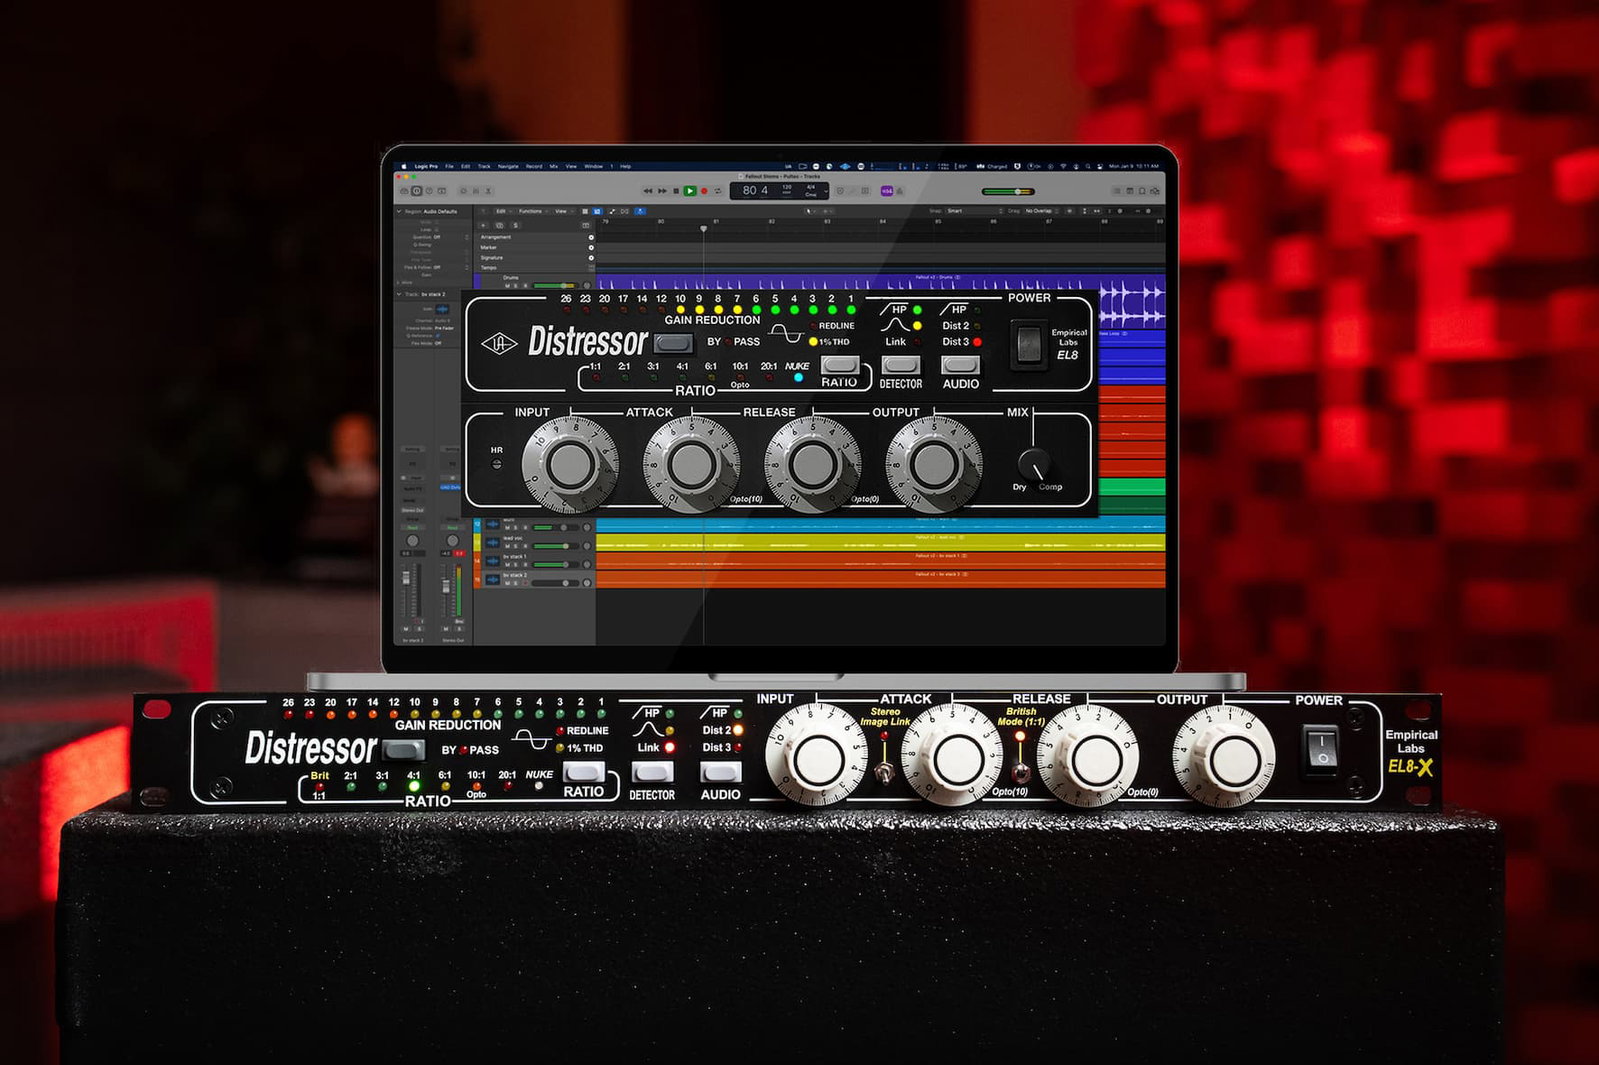The width and height of the screenshot is (1599, 1065).
Task: Click the Arrangement global track row
Action: [533, 237]
